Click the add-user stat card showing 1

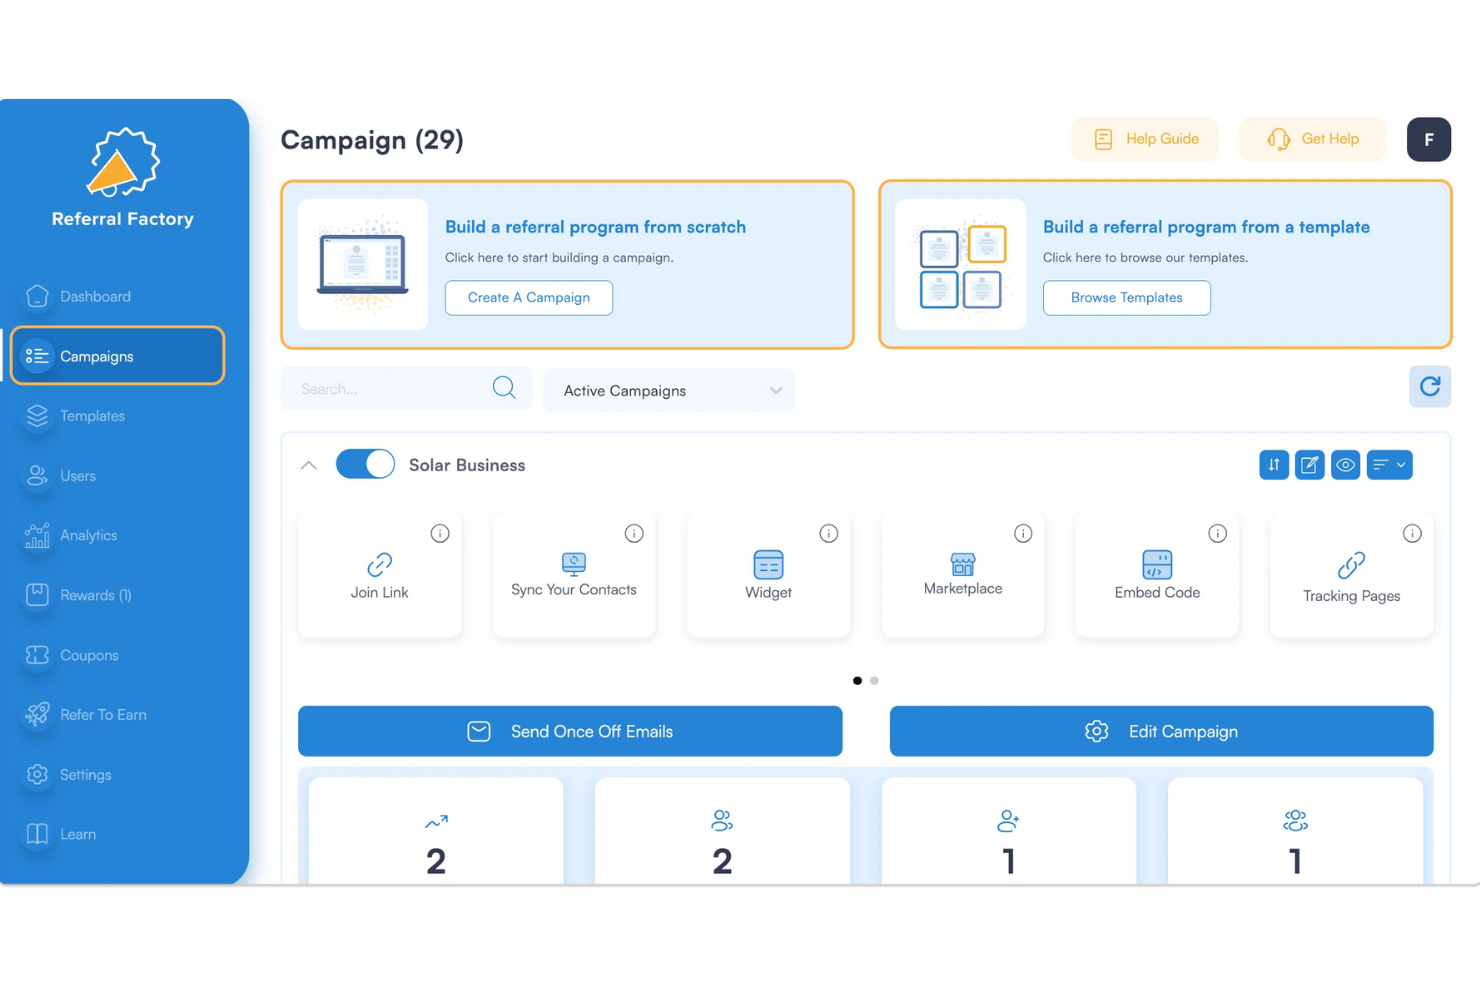tap(1009, 832)
